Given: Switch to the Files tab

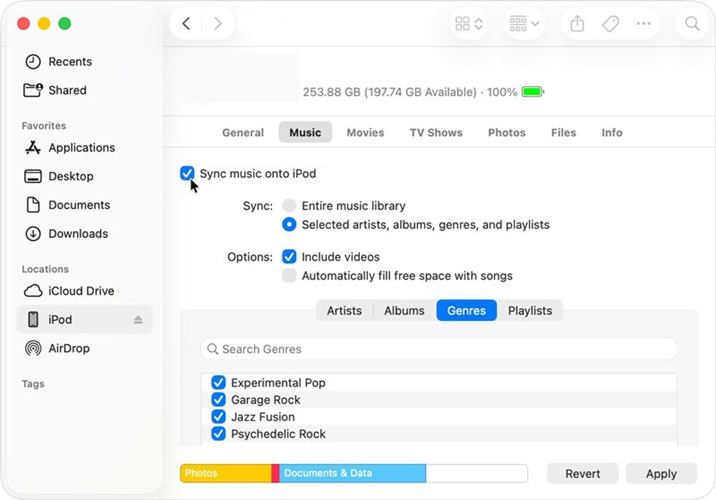Looking at the screenshot, I should 563,132.
